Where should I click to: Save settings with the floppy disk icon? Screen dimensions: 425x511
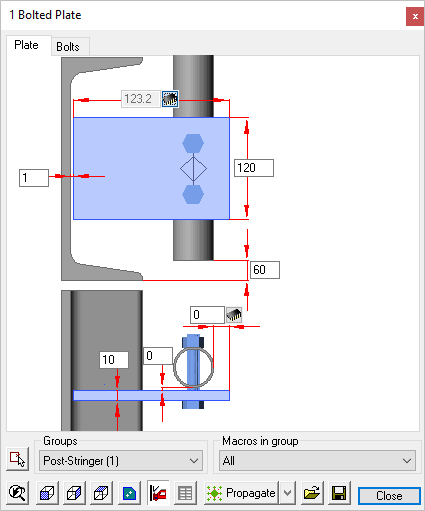point(339,493)
